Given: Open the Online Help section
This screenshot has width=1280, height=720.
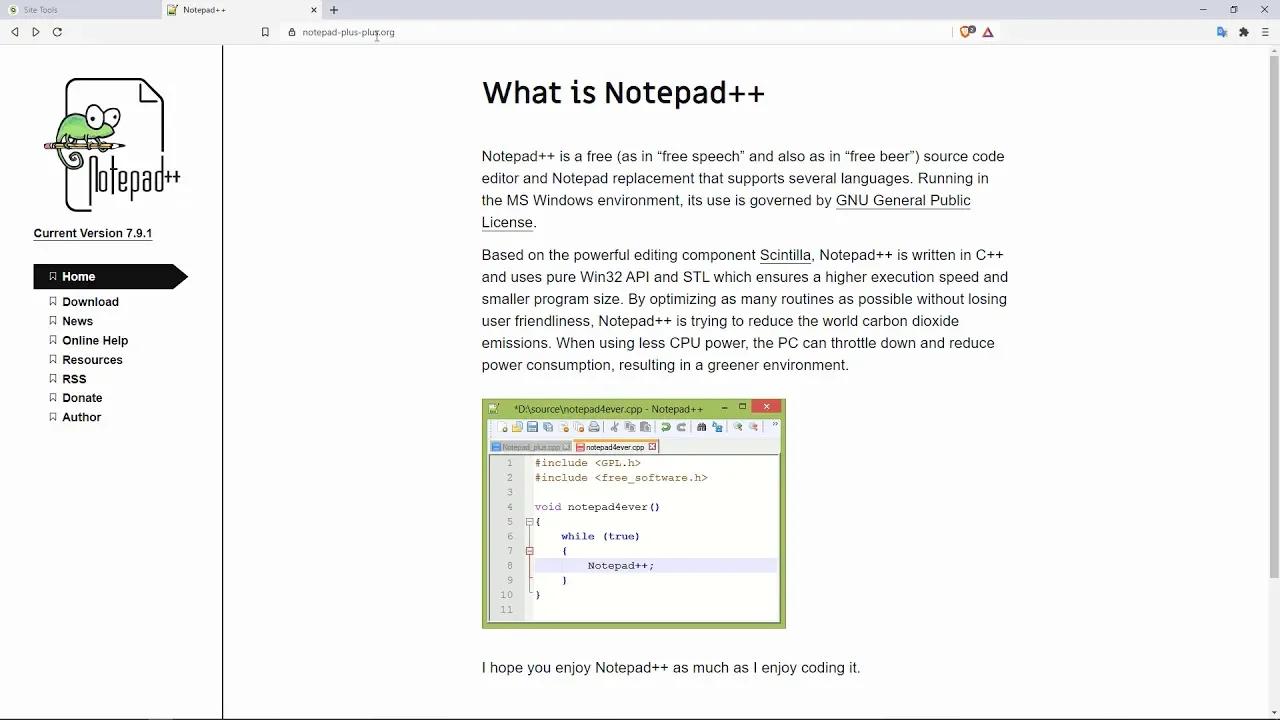Looking at the screenshot, I should tap(95, 340).
